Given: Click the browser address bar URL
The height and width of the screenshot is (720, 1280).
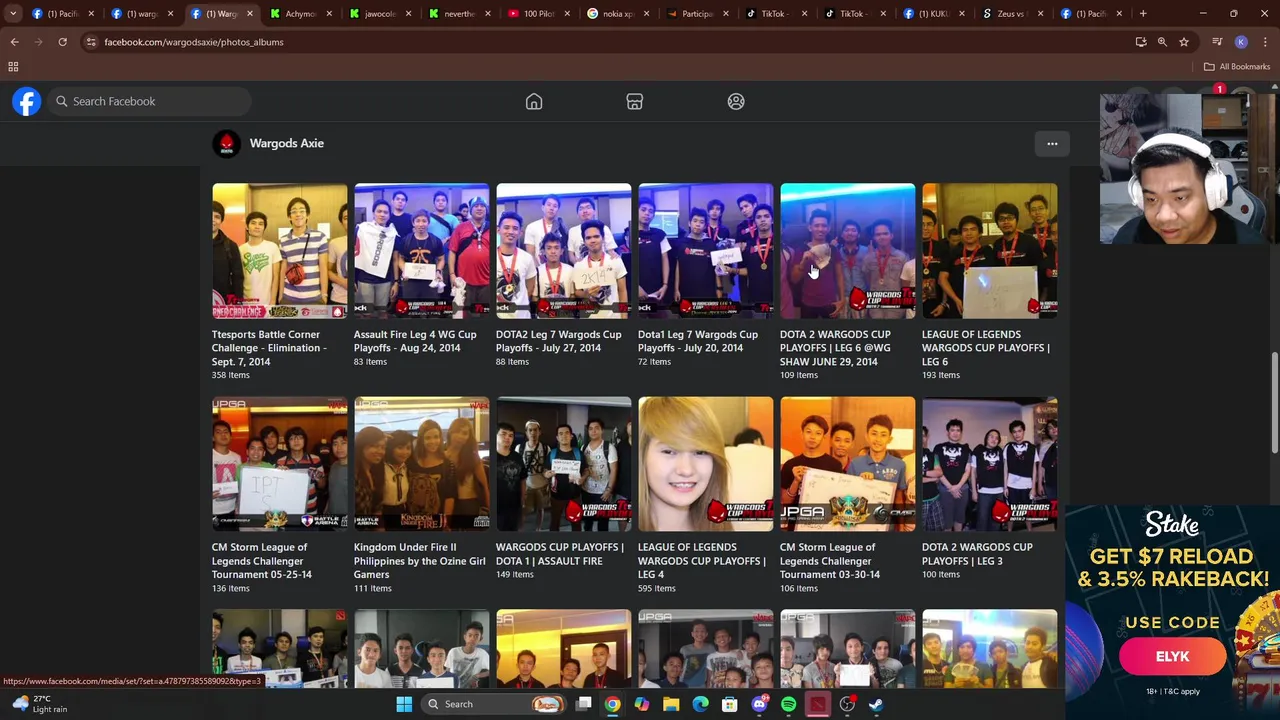Looking at the screenshot, I should coord(194,42).
